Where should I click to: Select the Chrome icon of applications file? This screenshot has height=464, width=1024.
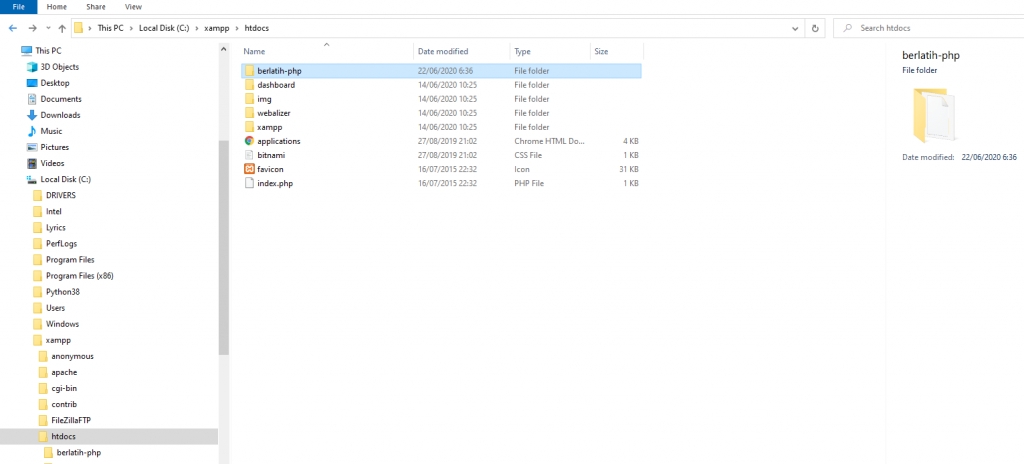(x=250, y=141)
